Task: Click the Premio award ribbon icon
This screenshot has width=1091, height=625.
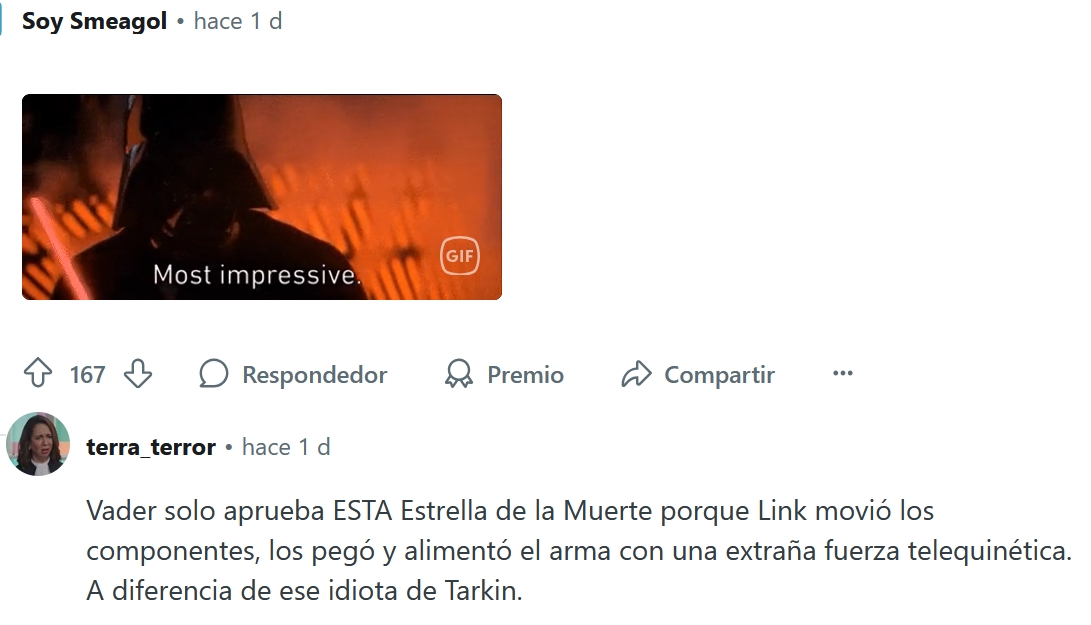Action: point(459,374)
